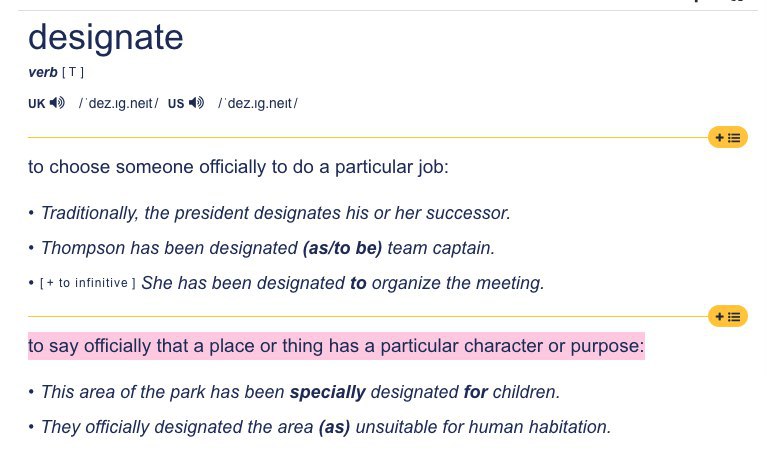This screenshot has width=767, height=455.
Task: Click the '[+ to infinitive]' grammar label
Action: coord(88,283)
